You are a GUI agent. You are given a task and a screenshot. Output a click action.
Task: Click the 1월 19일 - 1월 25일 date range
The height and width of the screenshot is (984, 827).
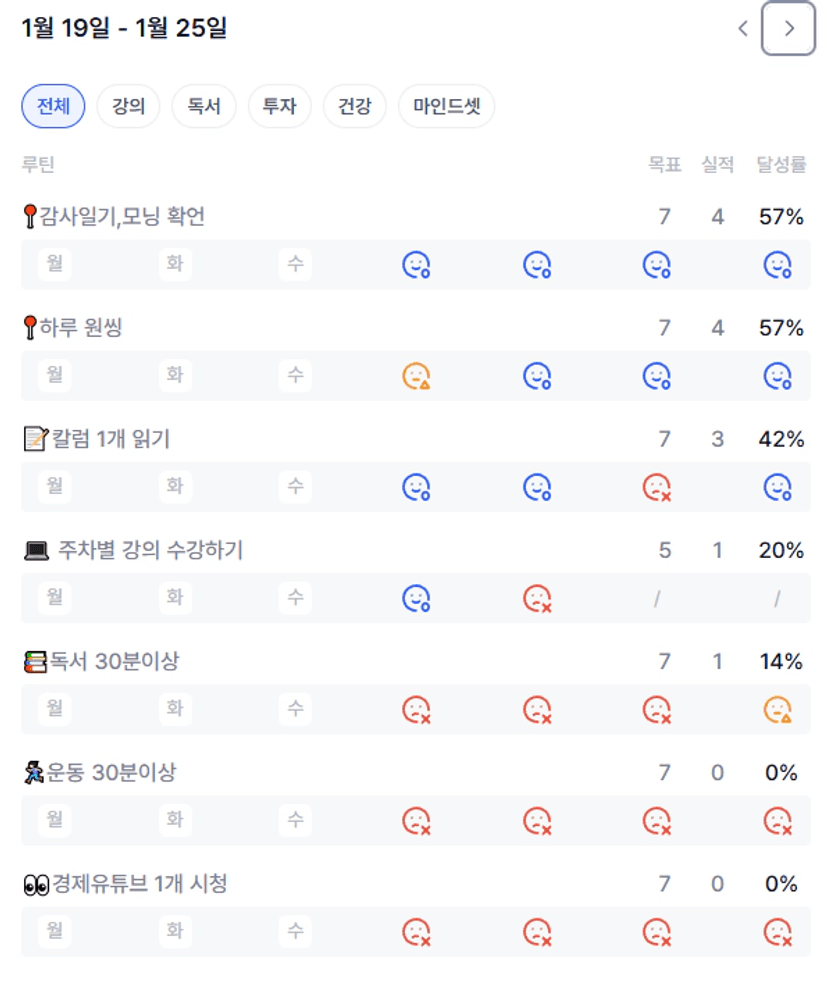point(124,28)
